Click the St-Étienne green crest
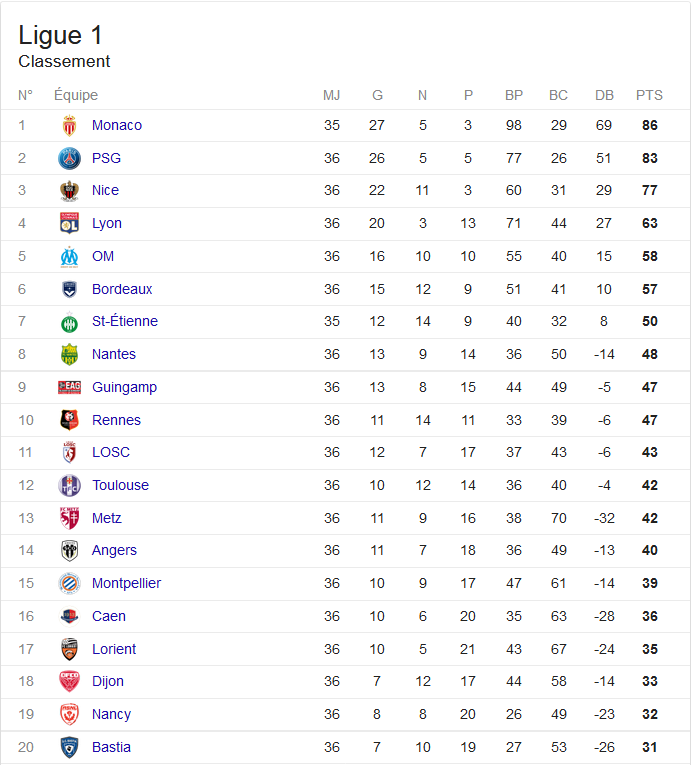The width and height of the screenshot is (691, 765). [x=69, y=322]
